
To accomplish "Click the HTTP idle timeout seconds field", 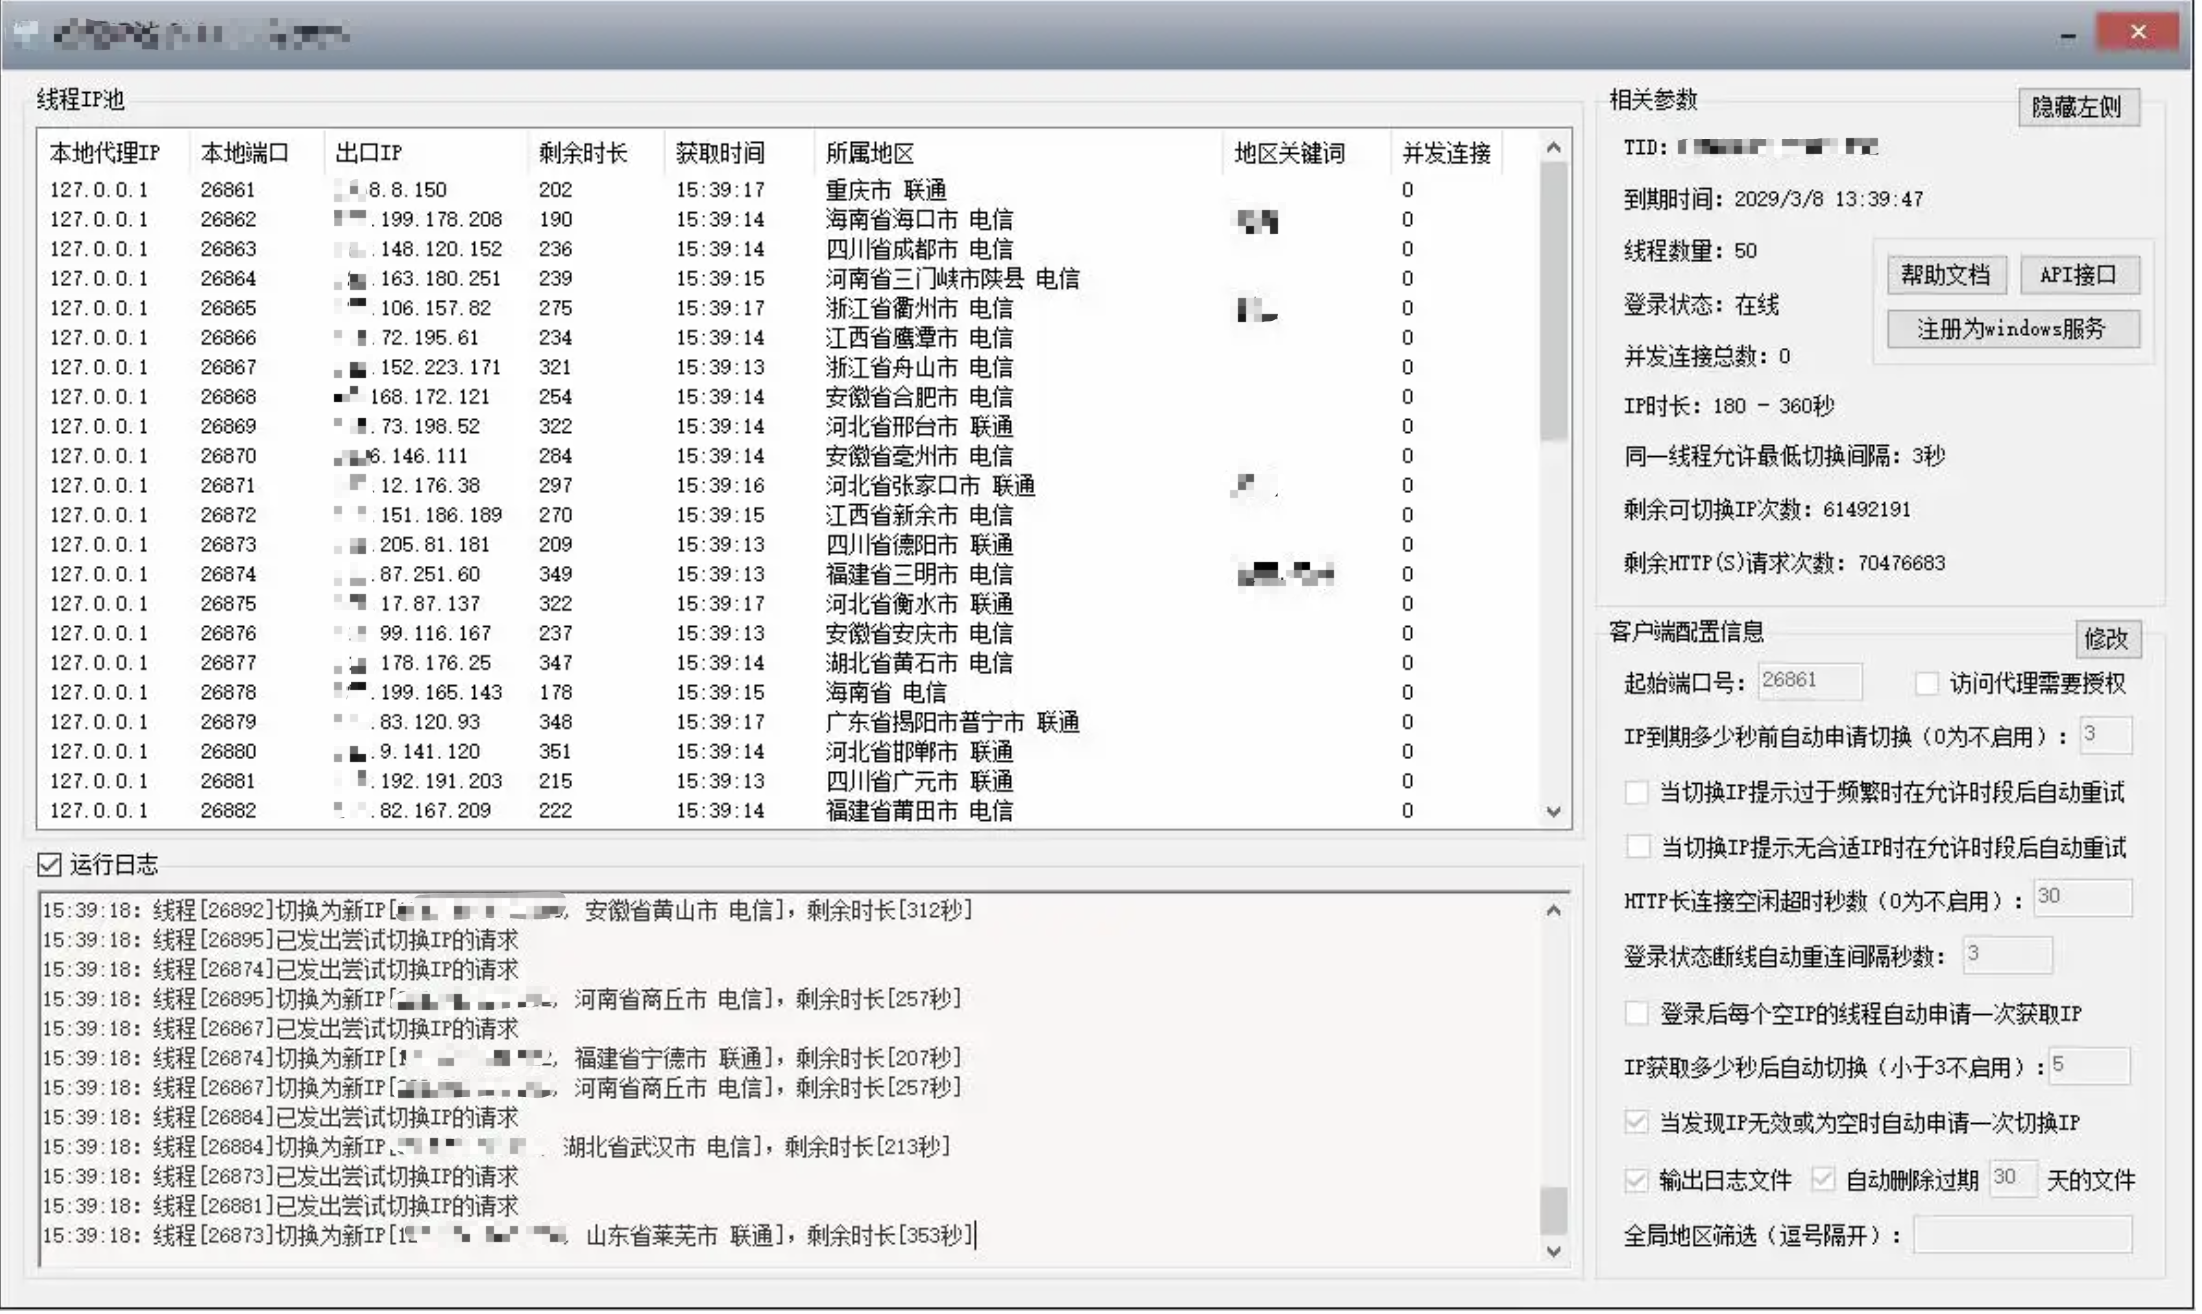I will point(2082,899).
